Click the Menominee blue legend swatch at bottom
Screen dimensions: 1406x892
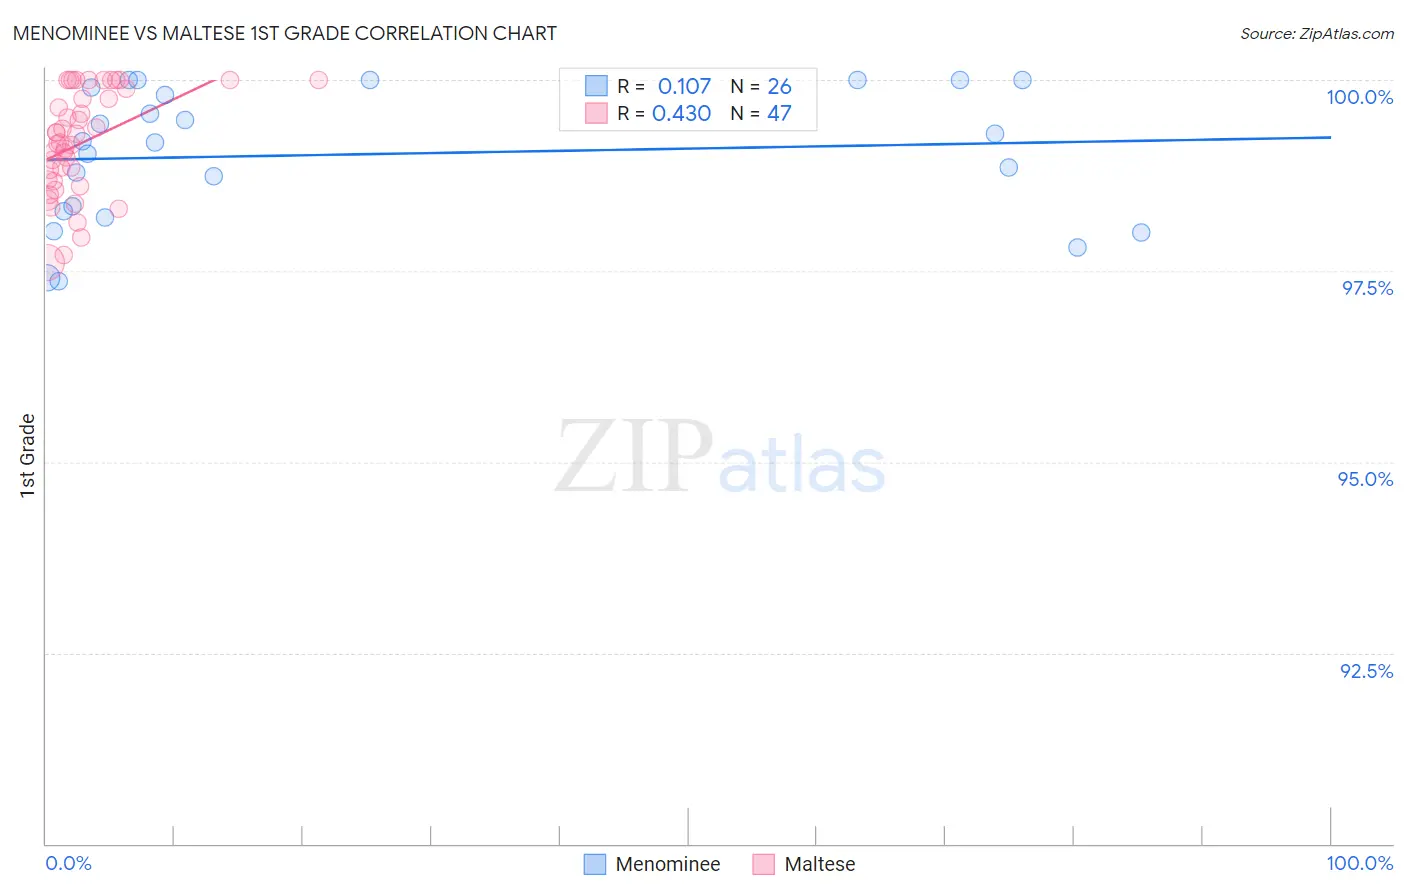coord(595,864)
